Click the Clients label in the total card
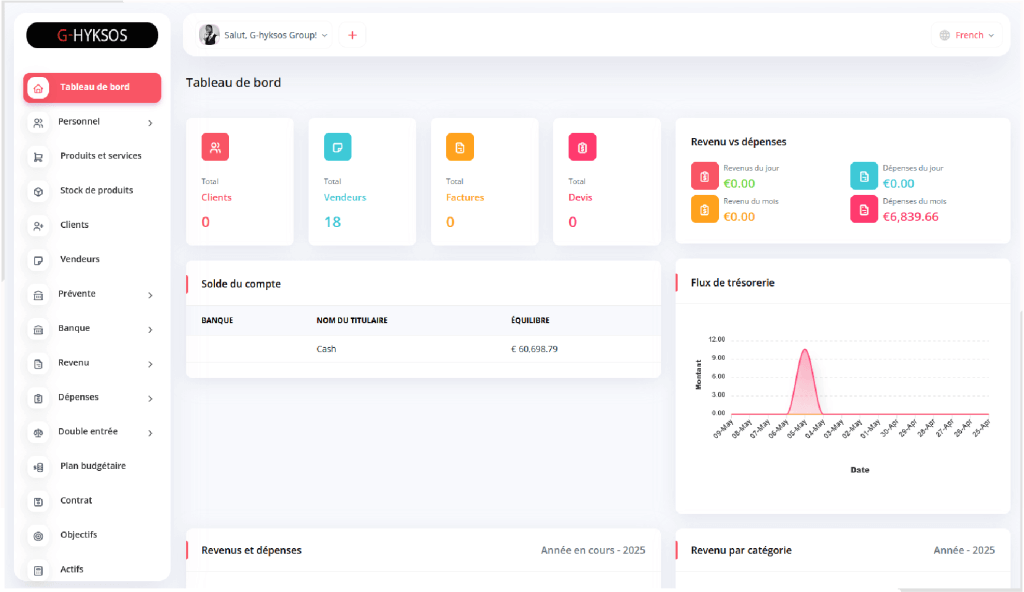The image size is (1024, 592). tap(216, 197)
